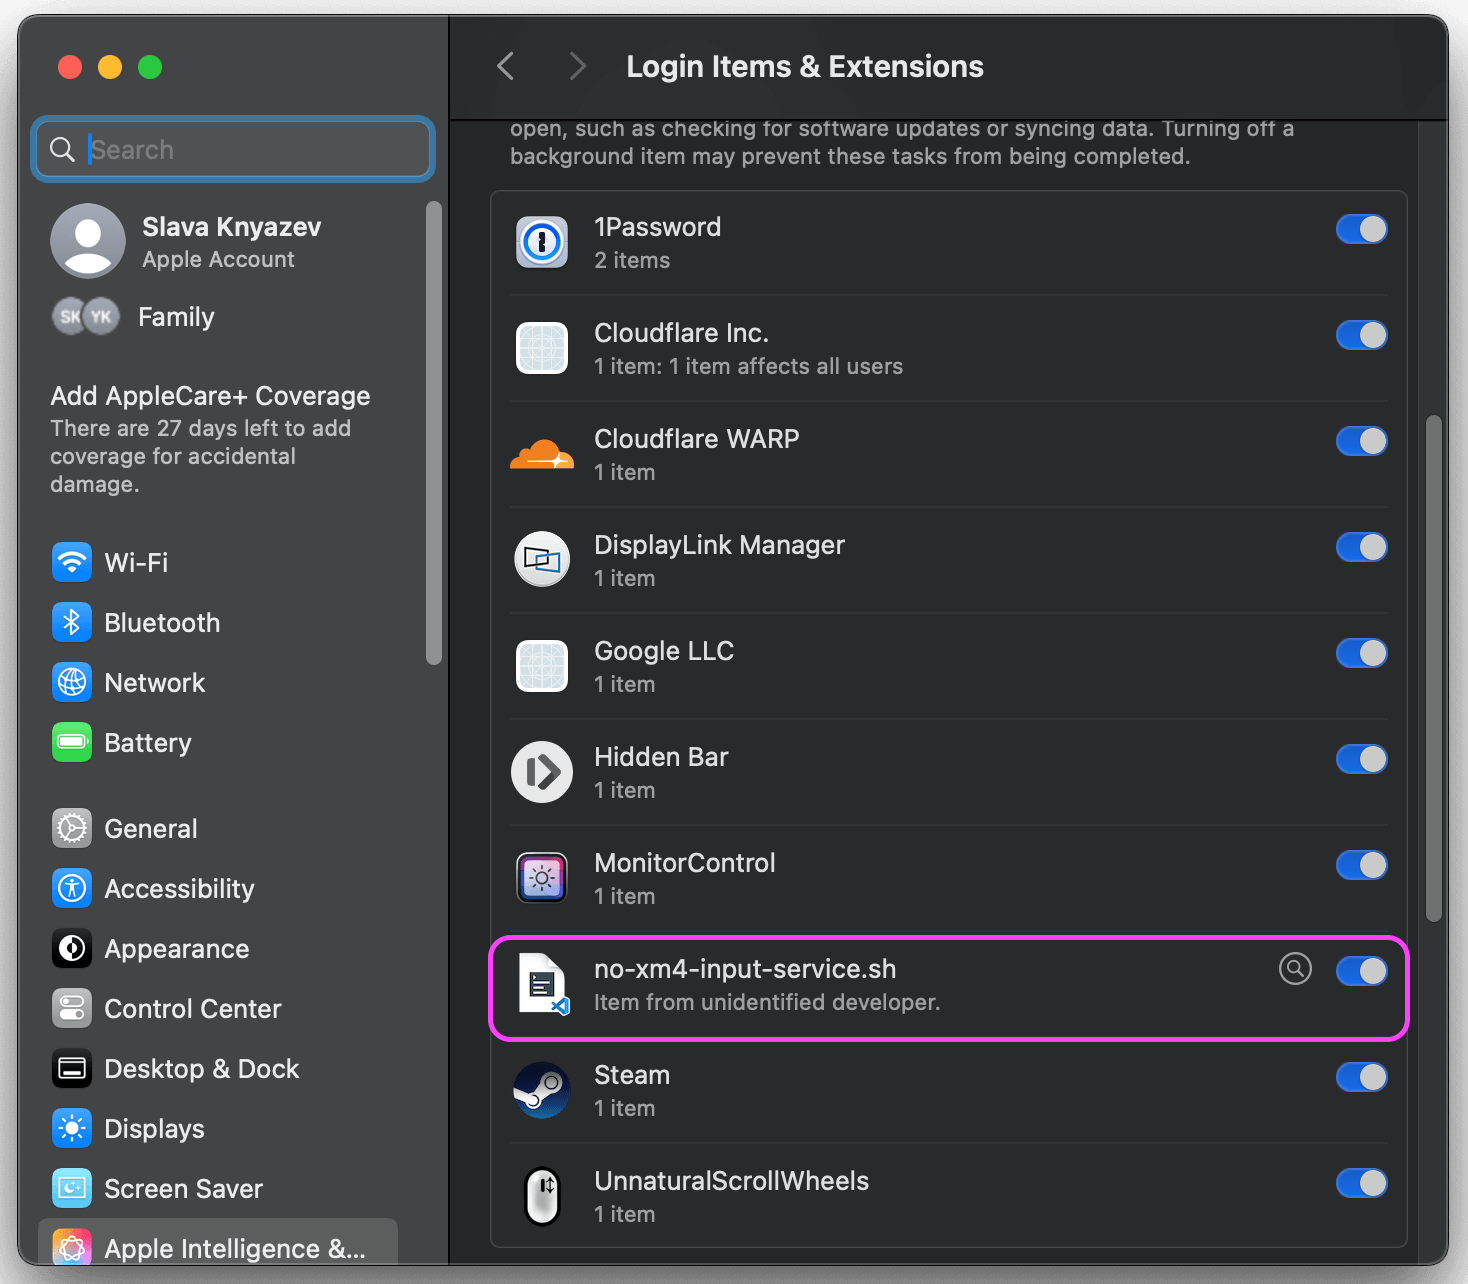Toggle off no-xm4-input-service.sh background item

point(1361,971)
